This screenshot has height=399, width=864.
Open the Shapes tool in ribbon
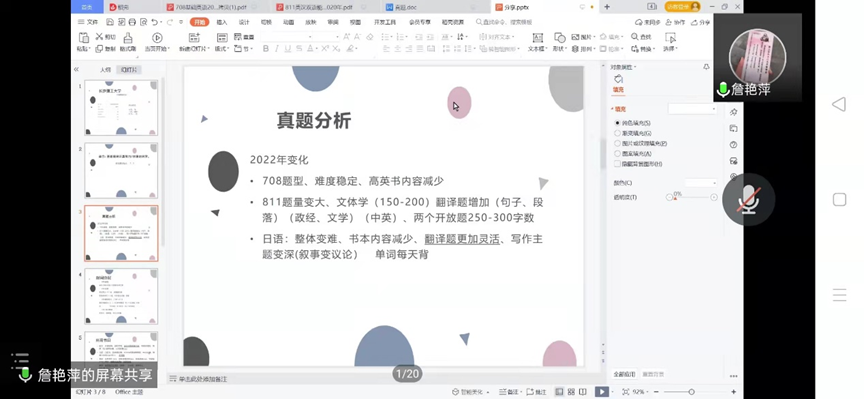[560, 37]
